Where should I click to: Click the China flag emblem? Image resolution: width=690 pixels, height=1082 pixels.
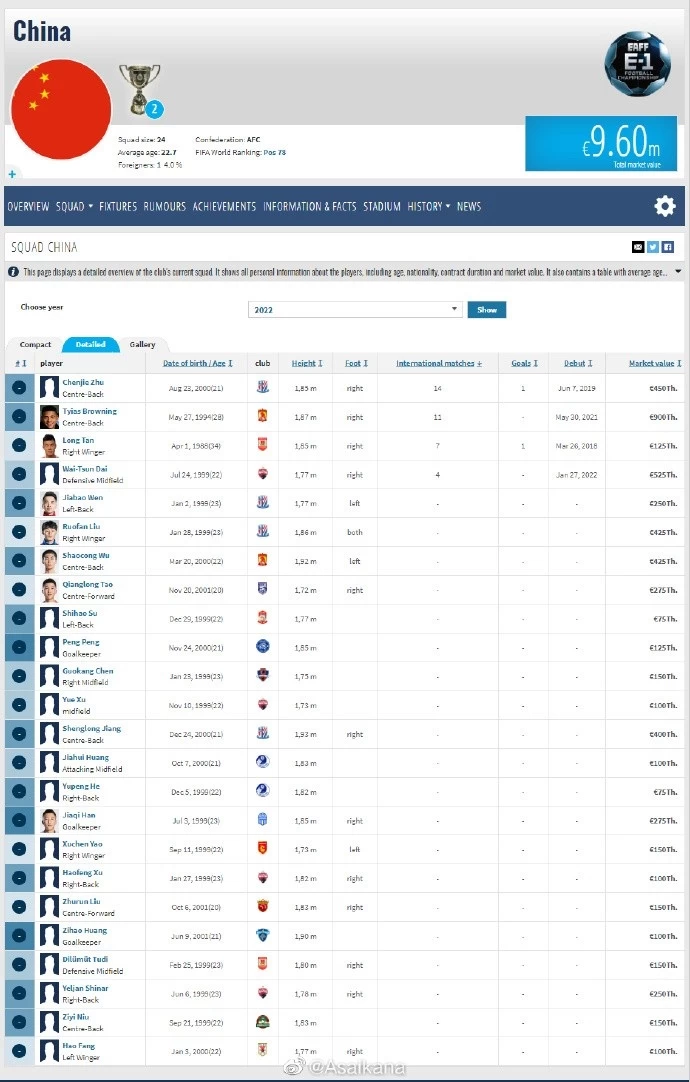point(60,110)
